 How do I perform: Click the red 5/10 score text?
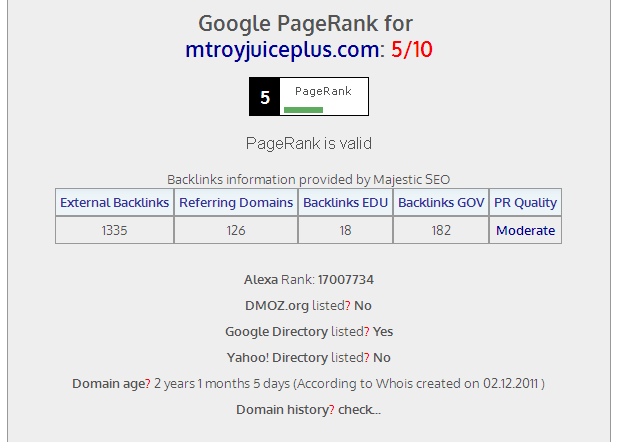[412, 50]
